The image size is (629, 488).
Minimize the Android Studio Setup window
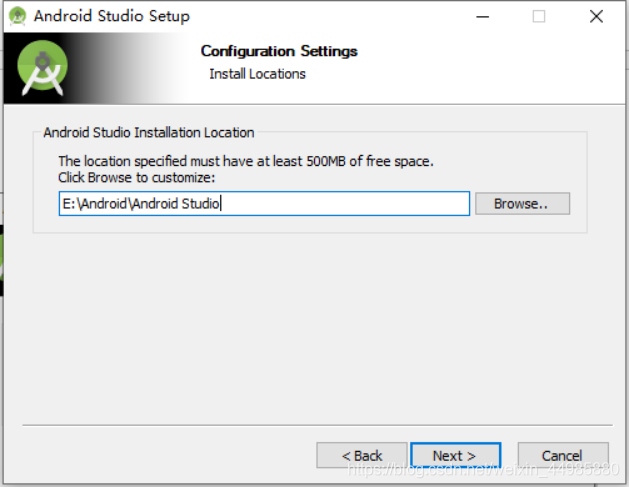pos(483,17)
